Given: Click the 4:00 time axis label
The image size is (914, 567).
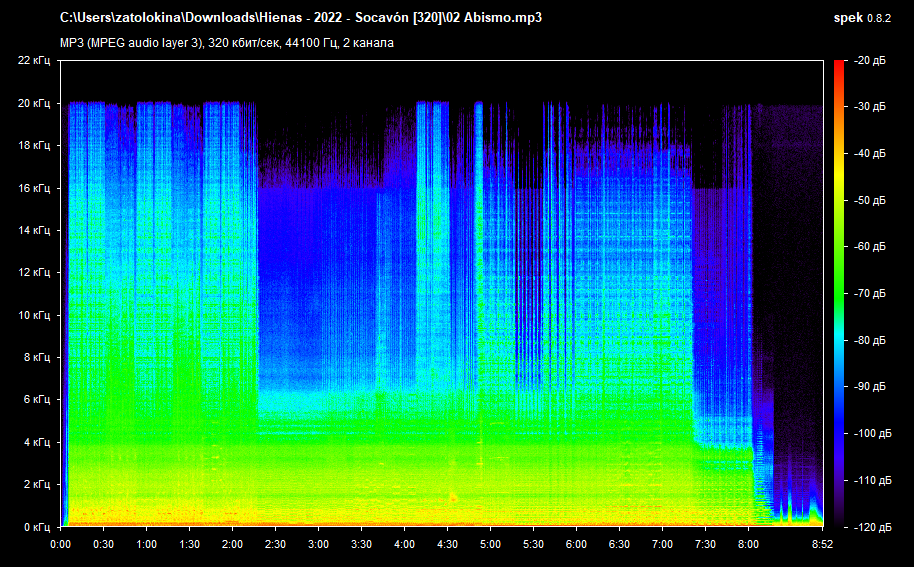Looking at the screenshot, I should click(404, 544).
